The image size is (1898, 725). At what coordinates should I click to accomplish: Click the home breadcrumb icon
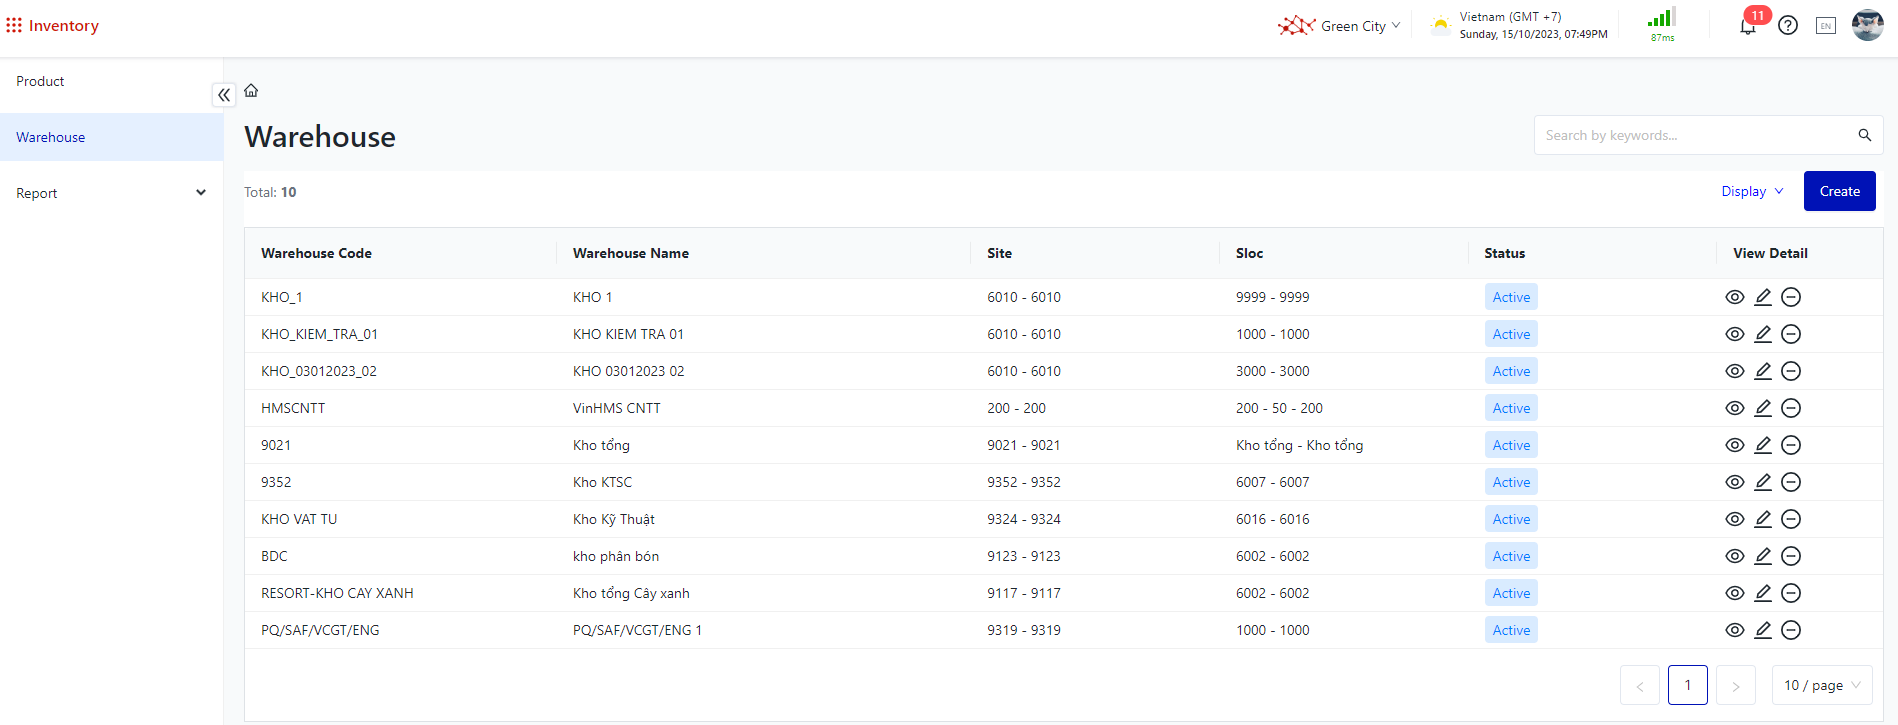click(251, 91)
